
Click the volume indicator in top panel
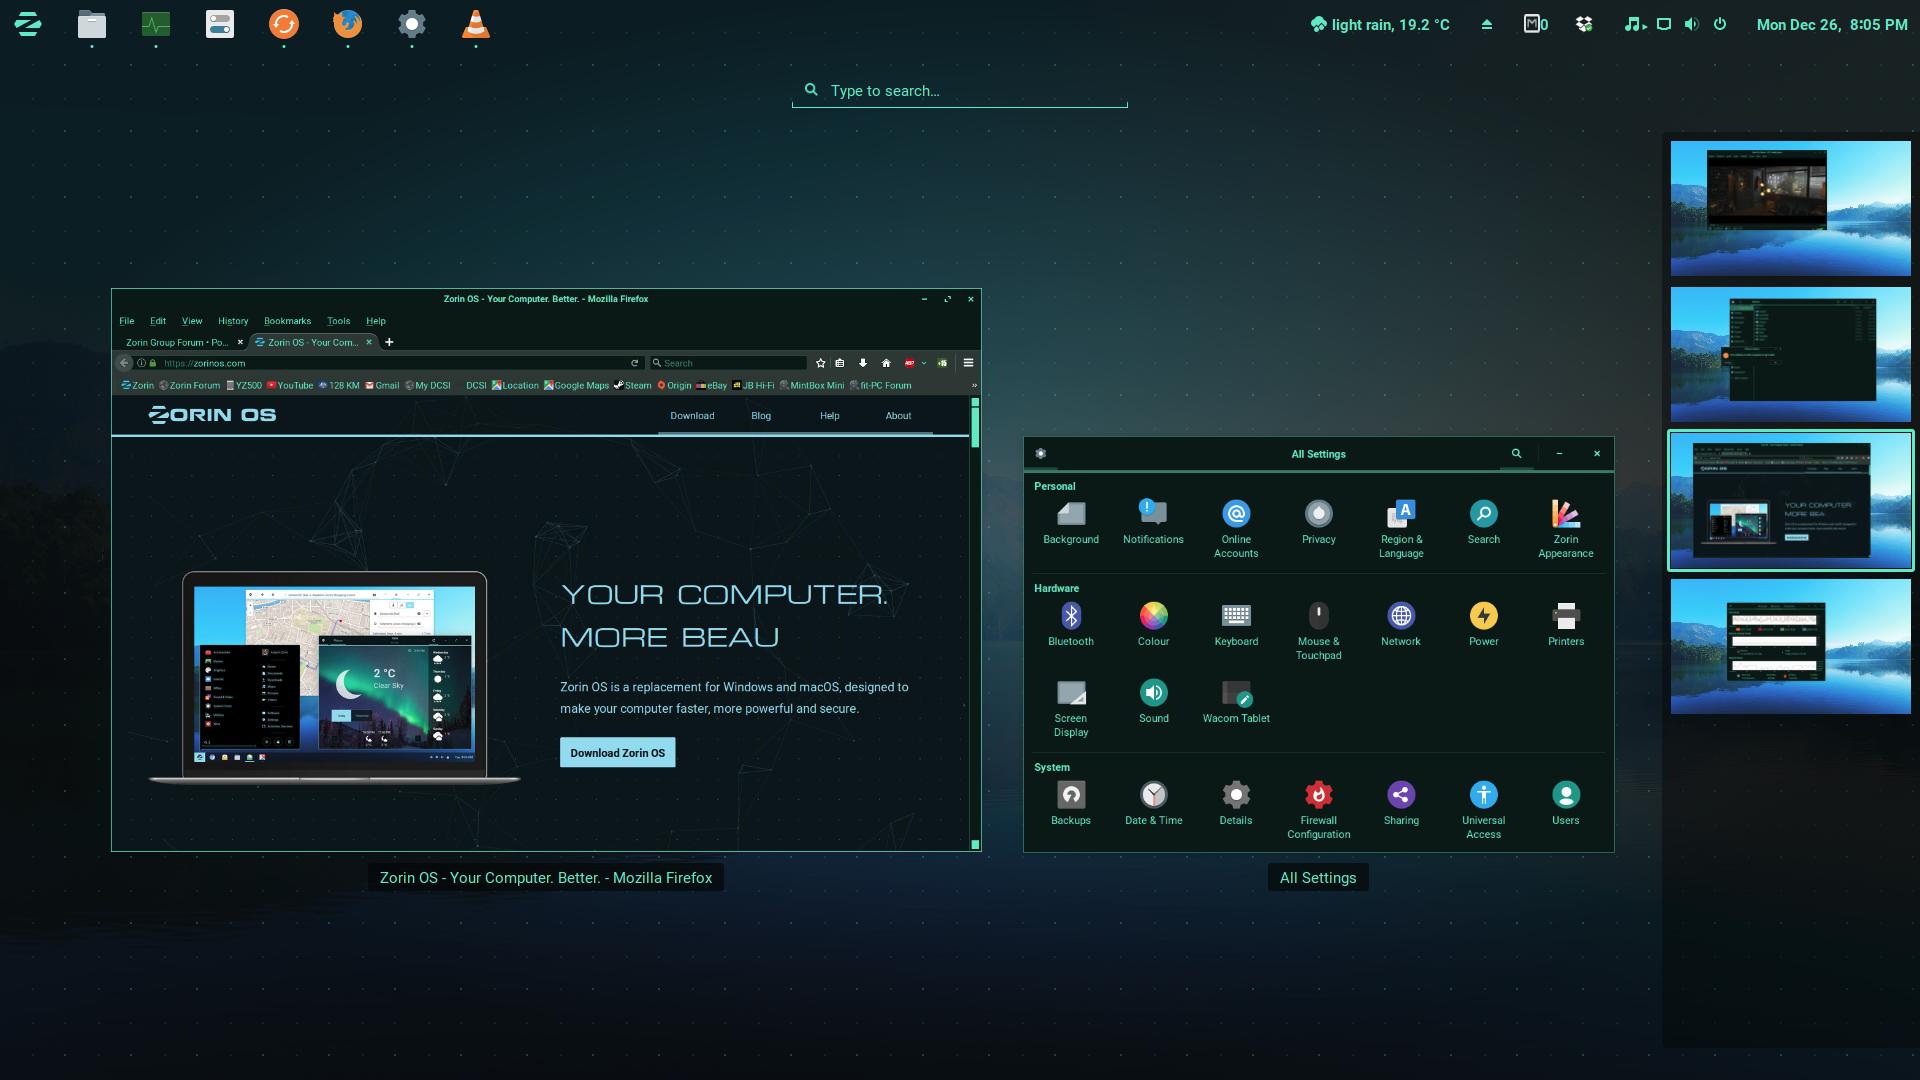[1691, 24]
